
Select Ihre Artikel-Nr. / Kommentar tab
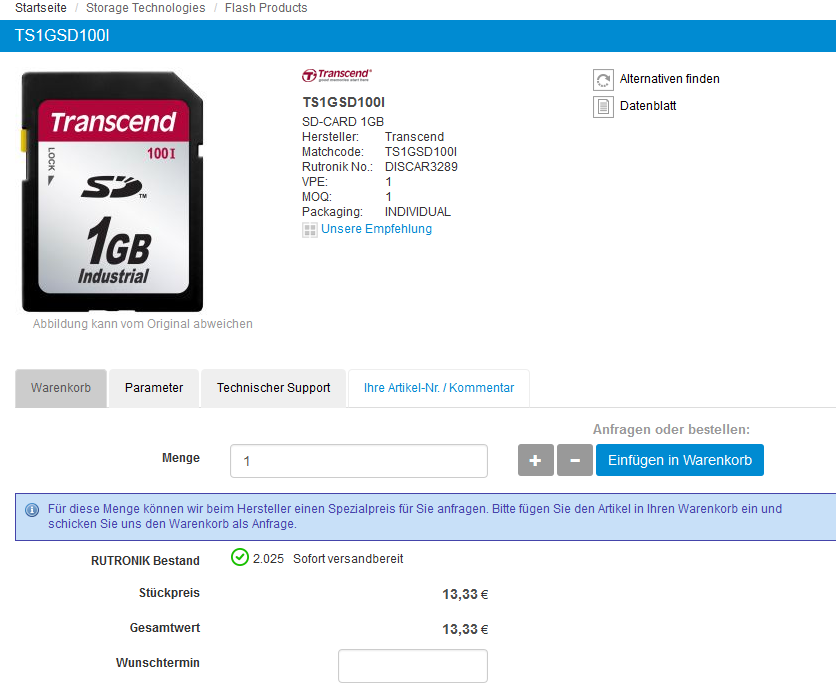click(x=439, y=388)
